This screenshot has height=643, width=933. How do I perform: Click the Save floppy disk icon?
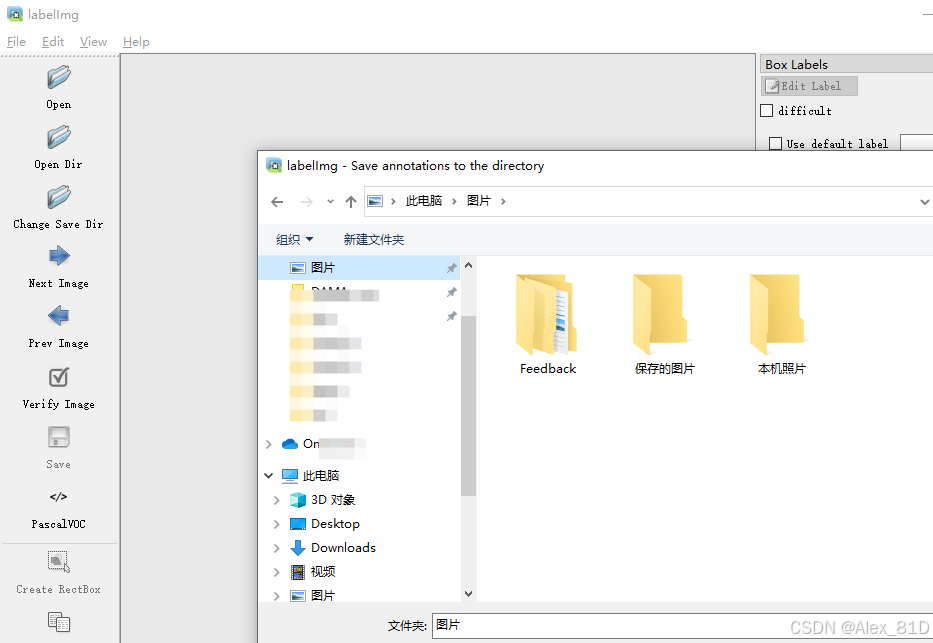coord(58,437)
